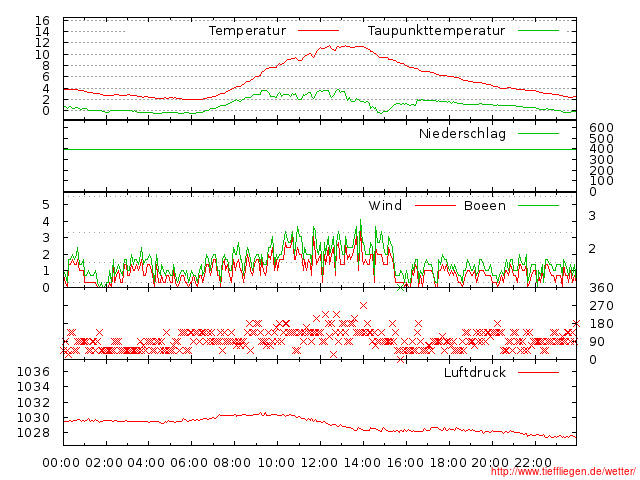Select the 08:00 time axis label
This screenshot has width=640, height=480.
[232, 463]
